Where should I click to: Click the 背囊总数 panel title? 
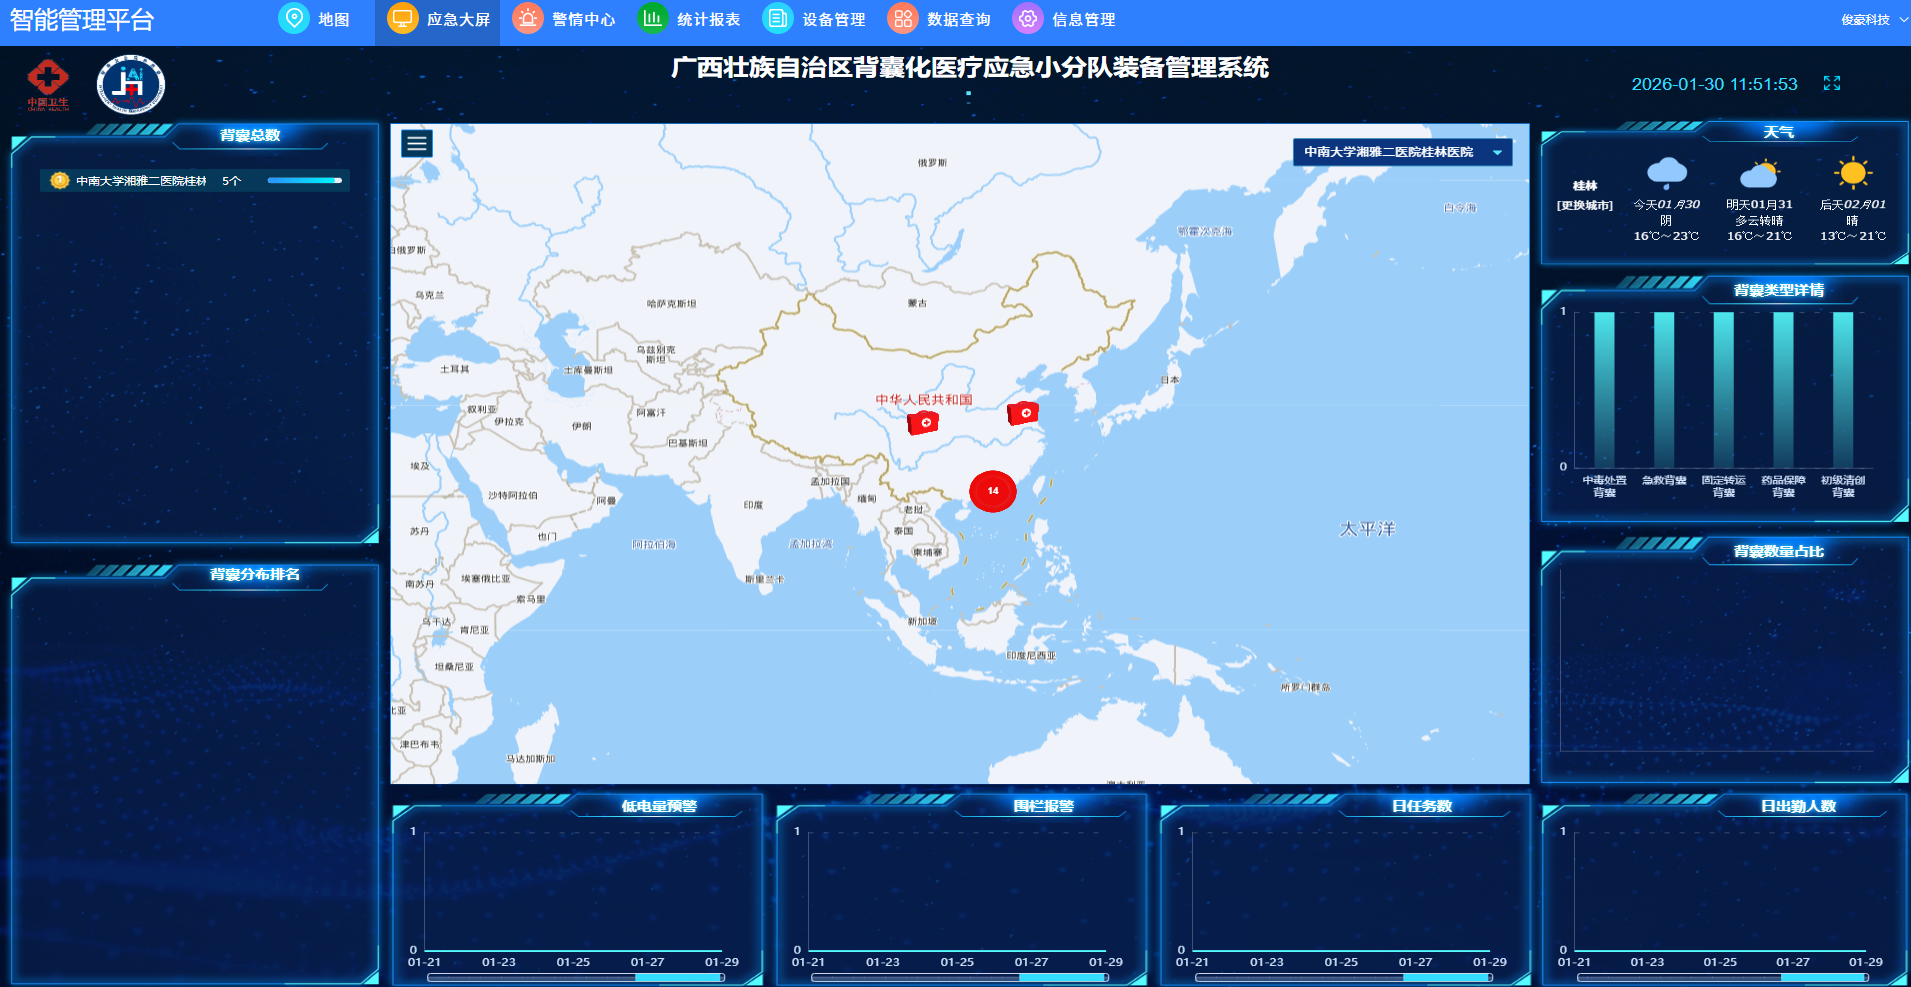250,135
